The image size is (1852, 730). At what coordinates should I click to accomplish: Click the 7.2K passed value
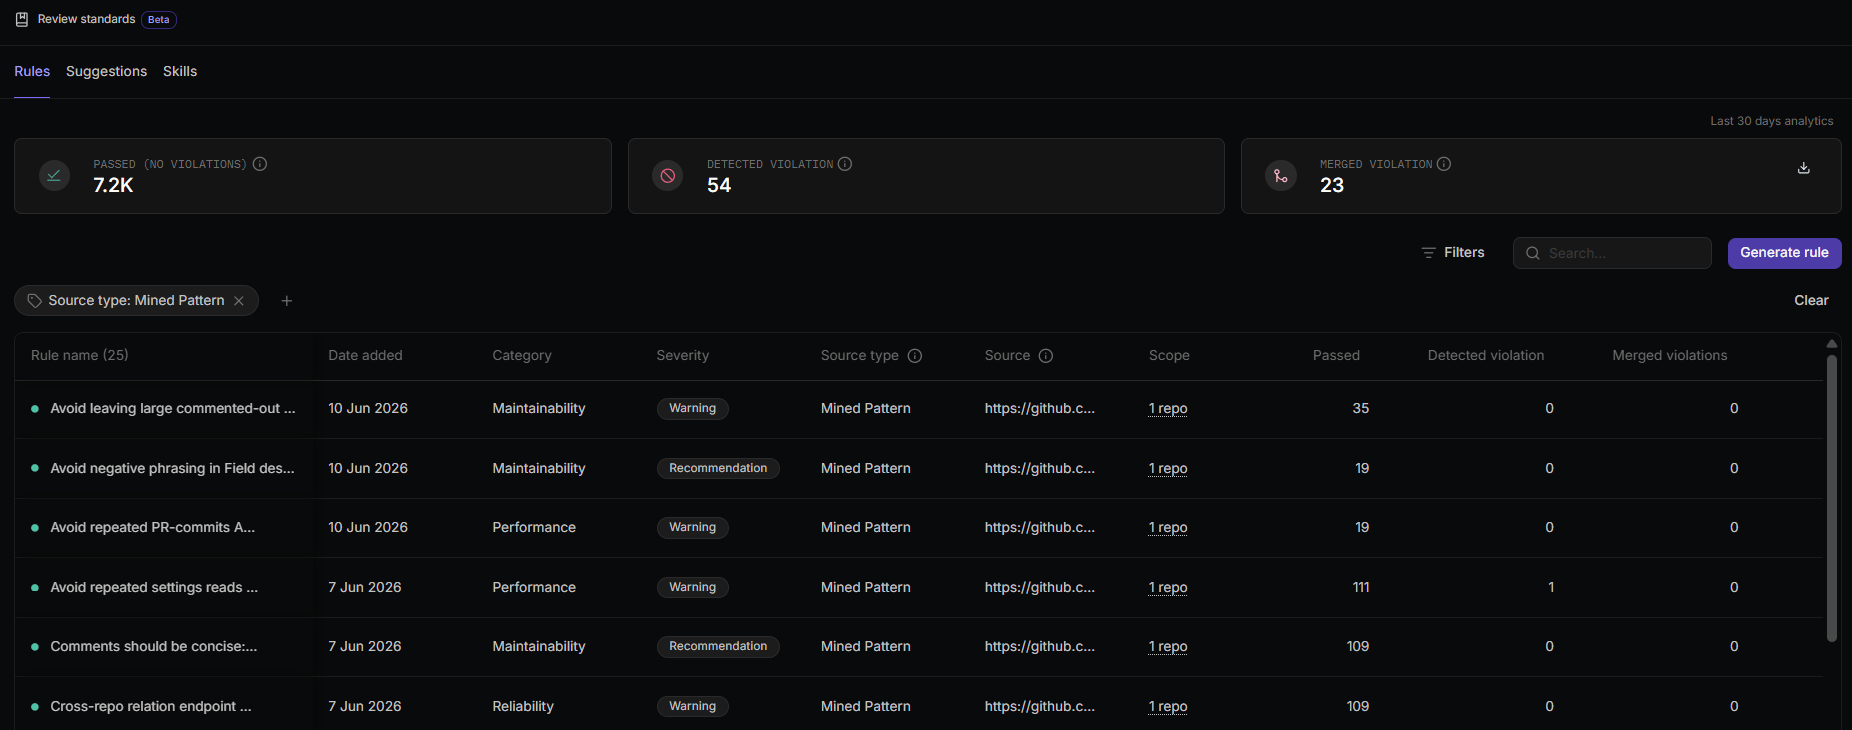coord(113,185)
